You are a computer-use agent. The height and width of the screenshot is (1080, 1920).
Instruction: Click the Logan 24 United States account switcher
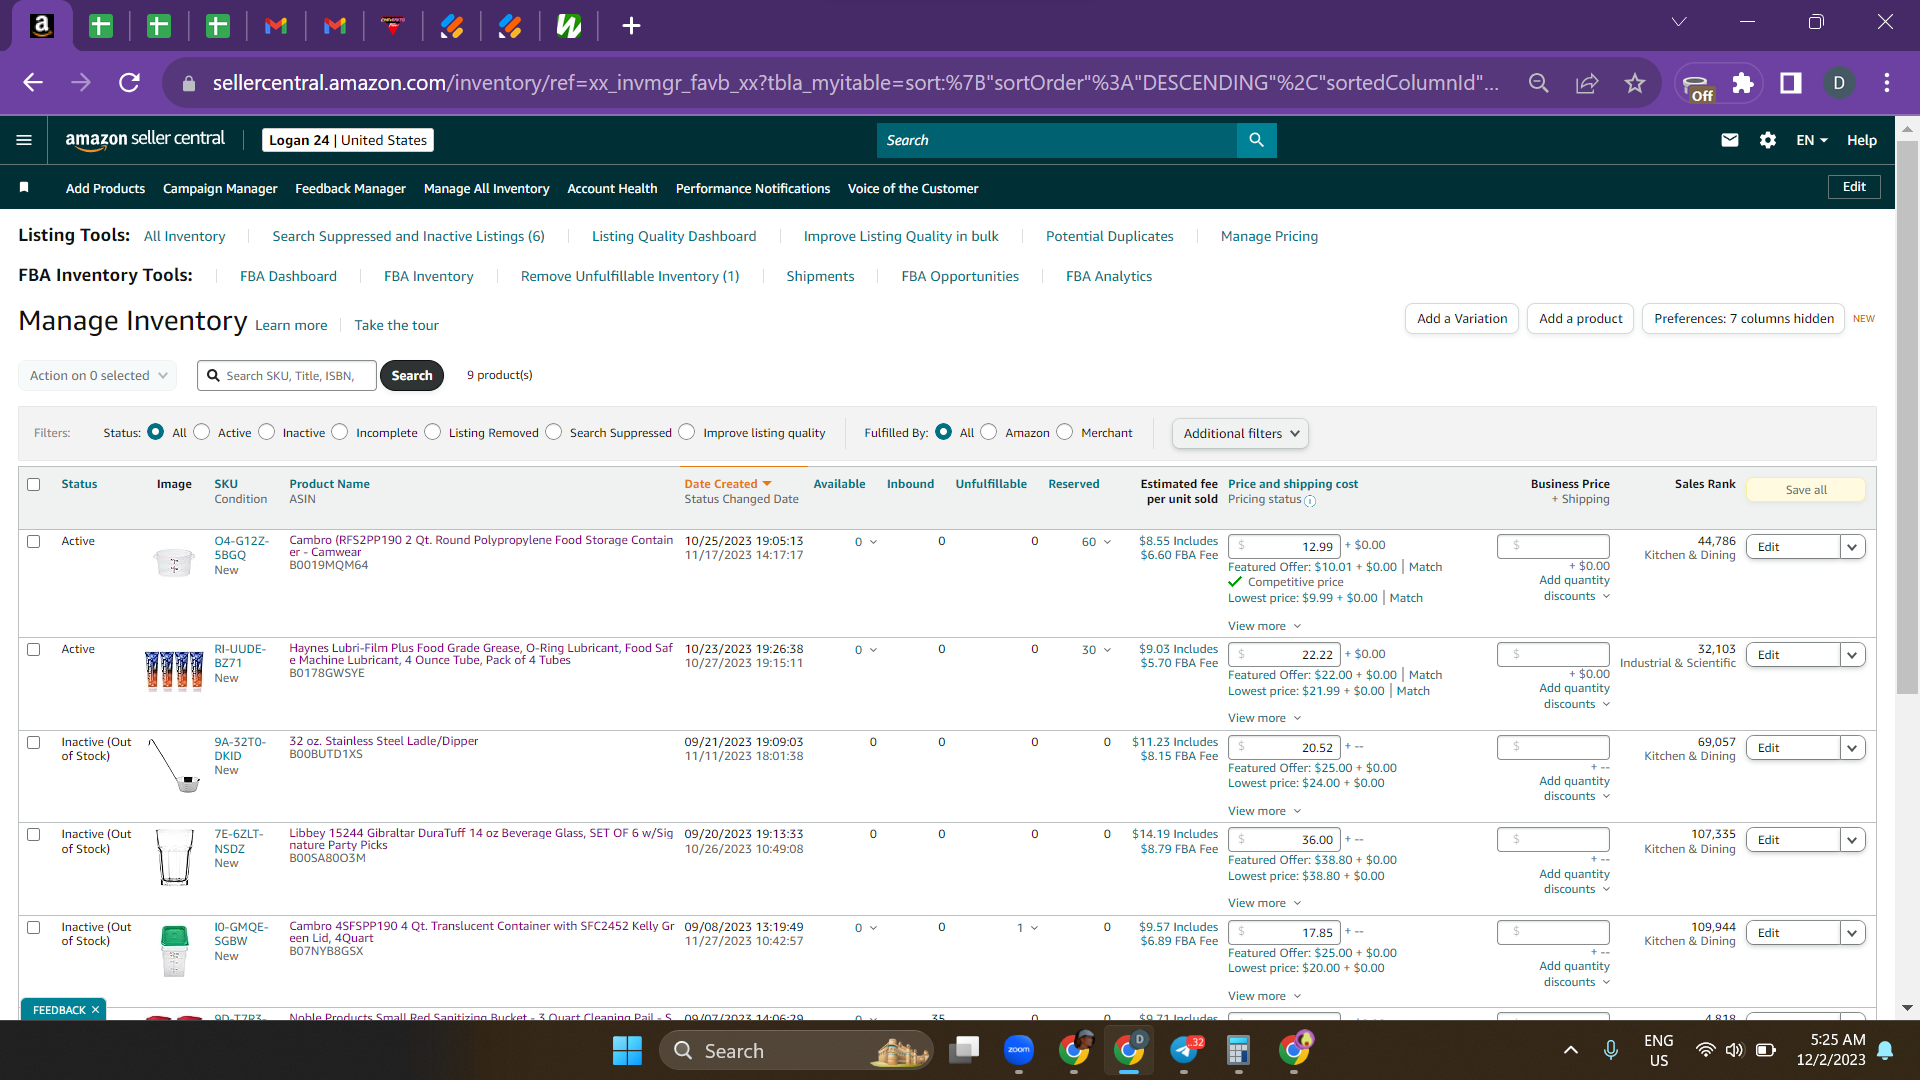coord(348,140)
